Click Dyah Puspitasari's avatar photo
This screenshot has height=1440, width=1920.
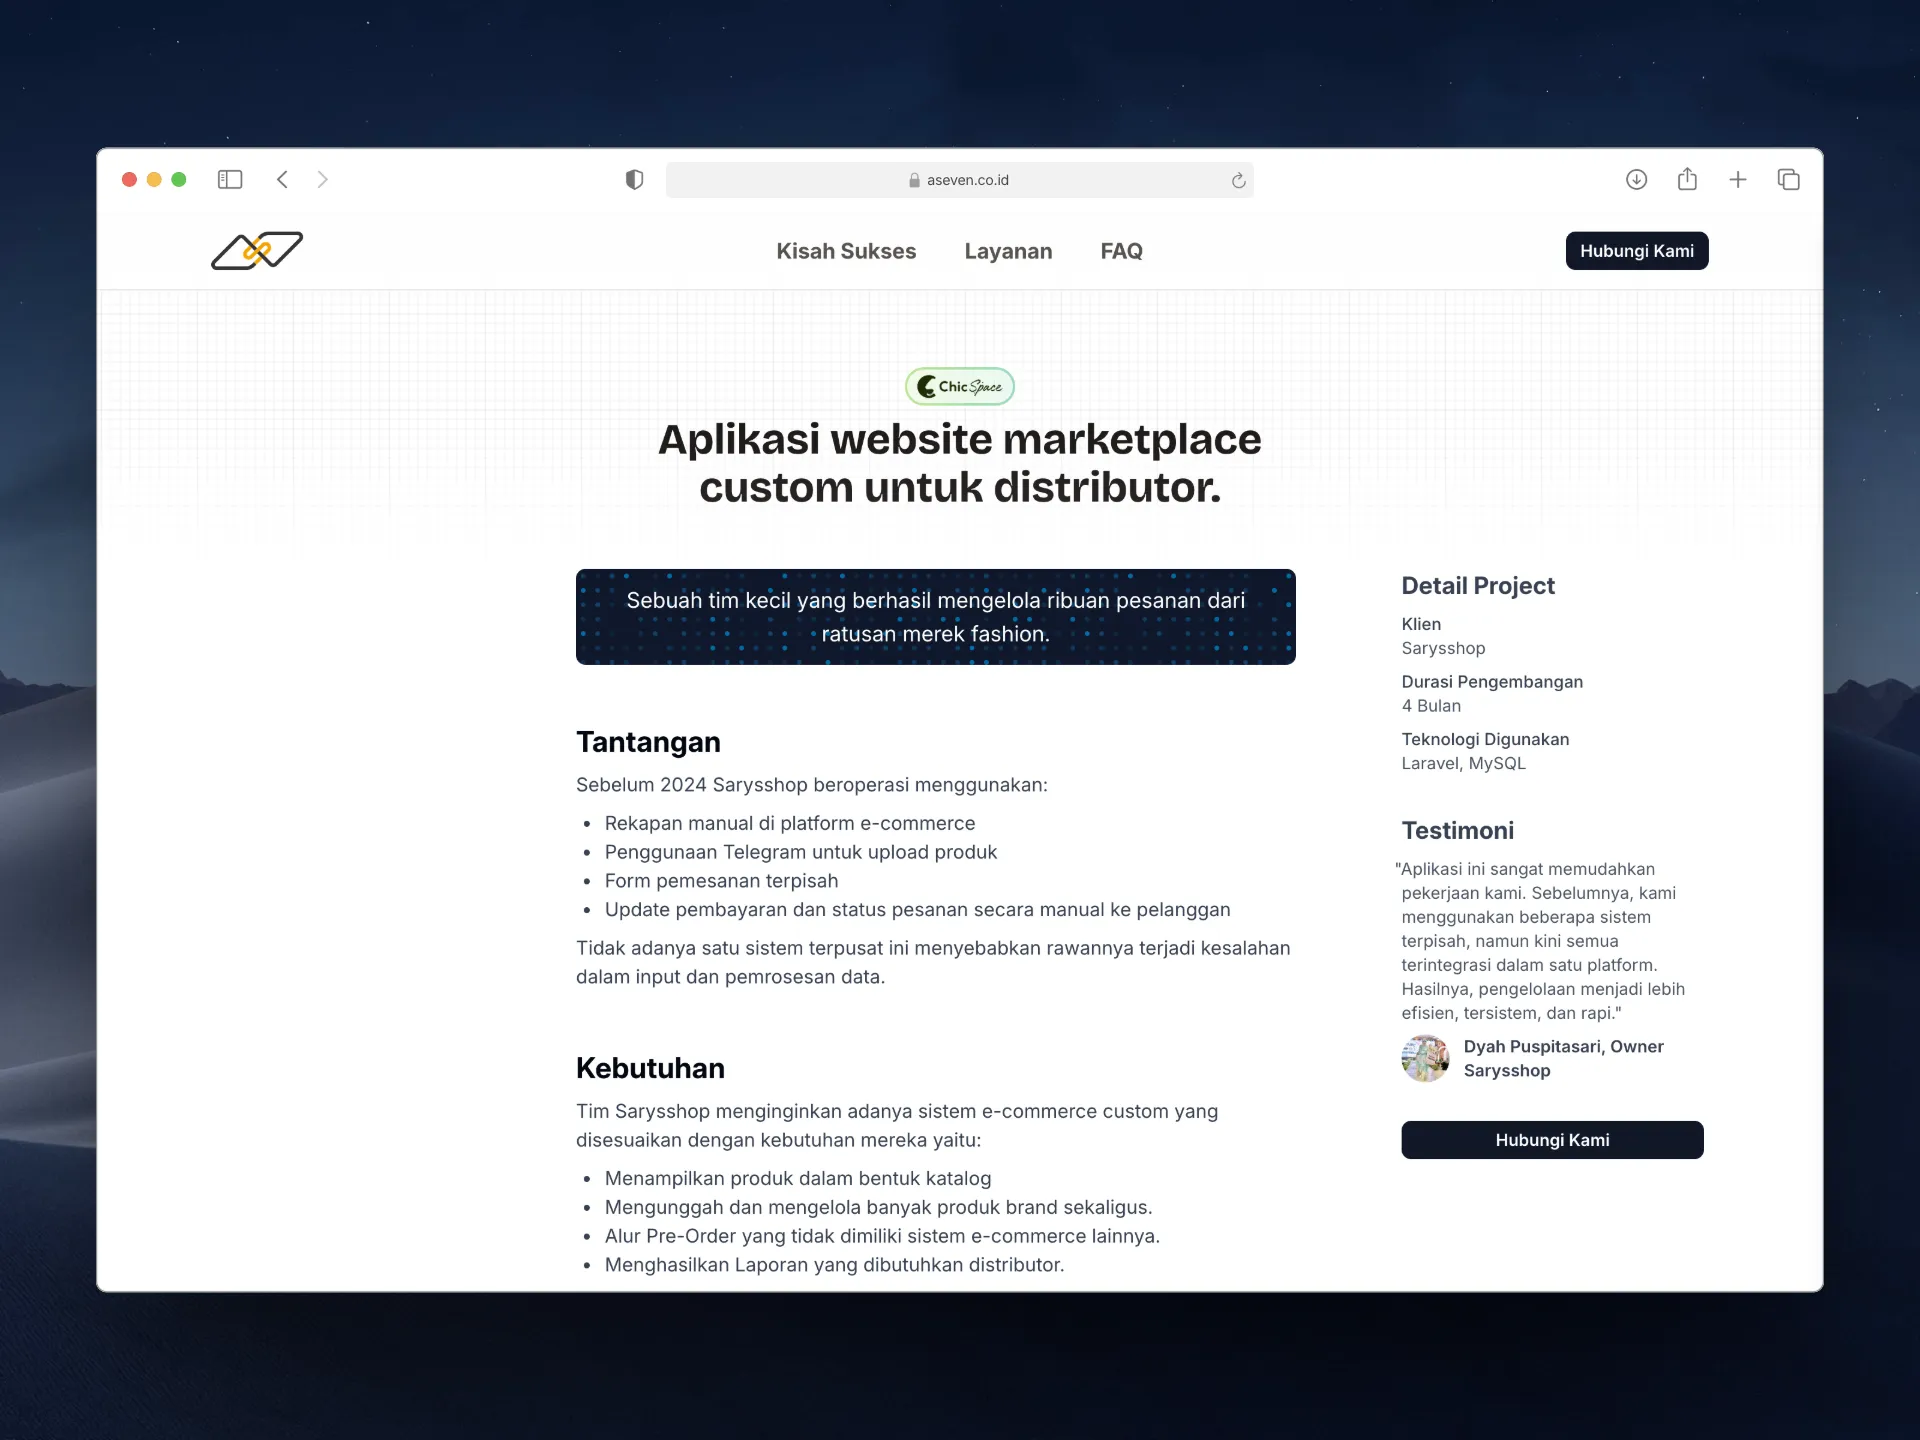(1425, 1058)
